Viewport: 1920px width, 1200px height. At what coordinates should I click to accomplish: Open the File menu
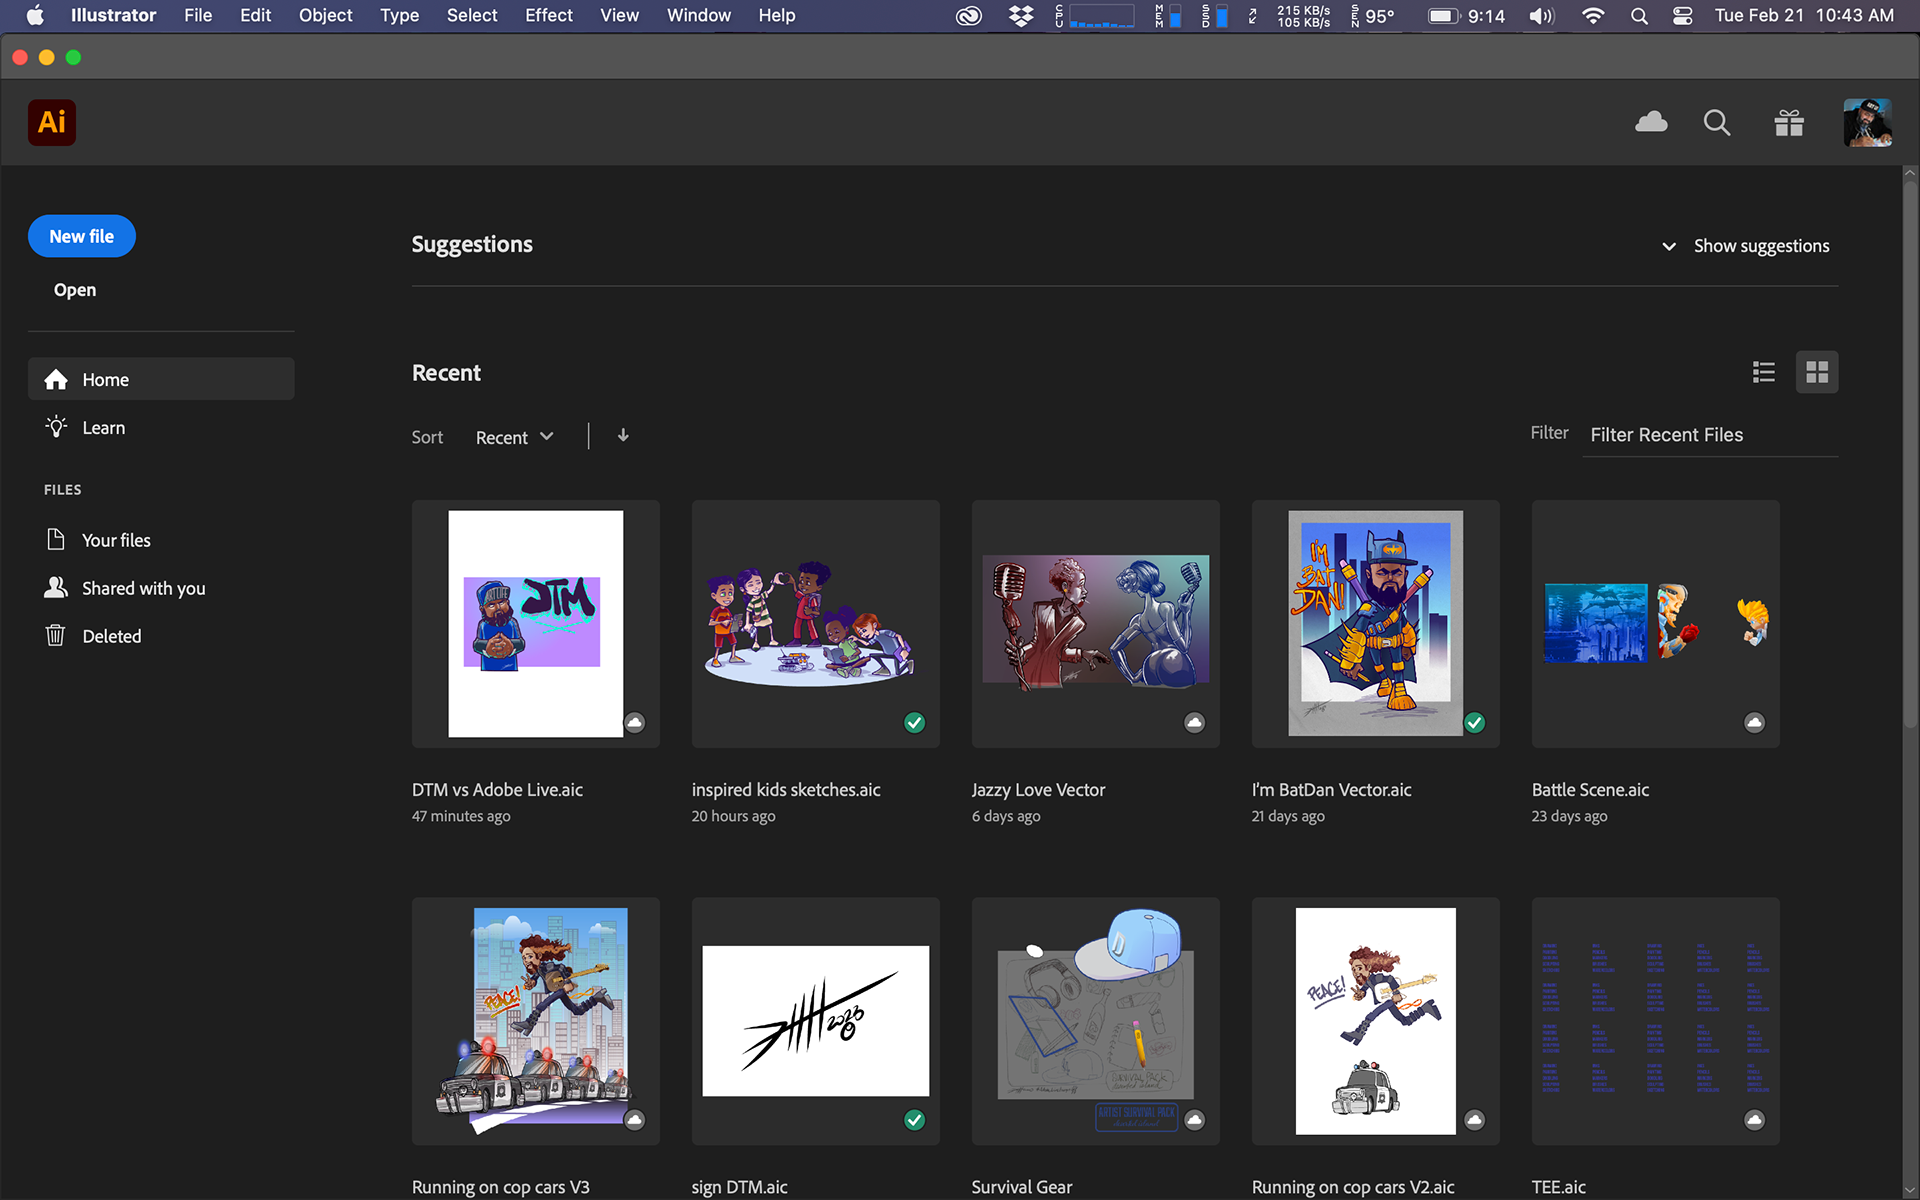click(x=198, y=16)
